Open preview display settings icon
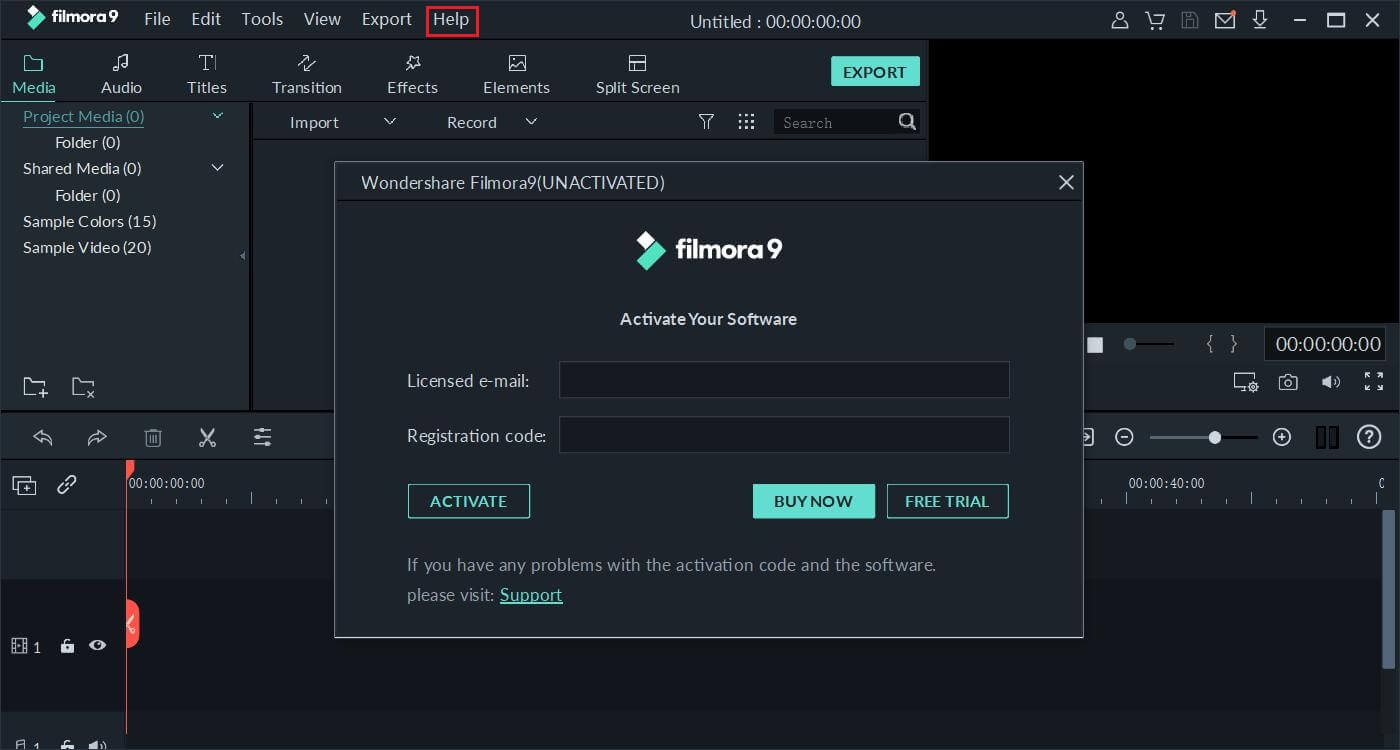The height and width of the screenshot is (750, 1400). click(1245, 382)
